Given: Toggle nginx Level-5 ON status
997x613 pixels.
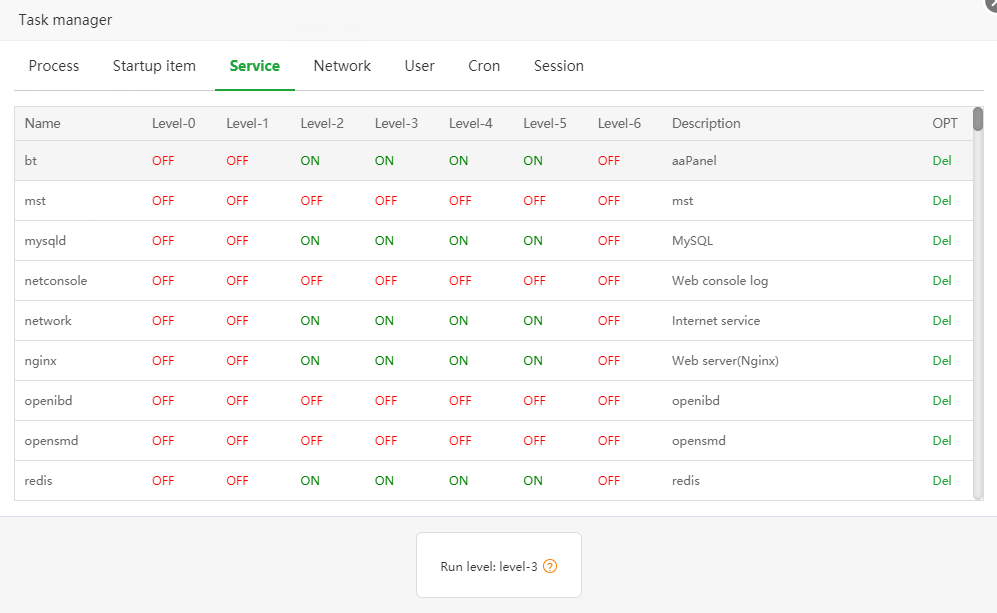Looking at the screenshot, I should [533, 361].
